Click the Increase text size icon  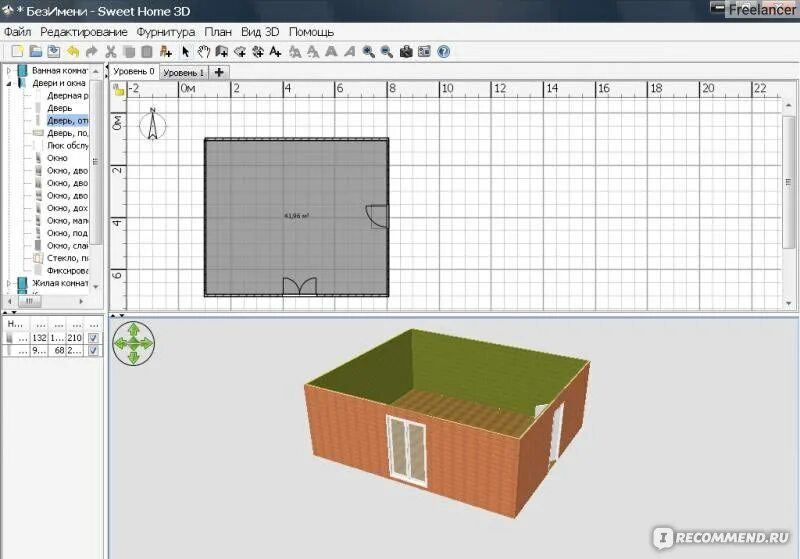[x=295, y=52]
